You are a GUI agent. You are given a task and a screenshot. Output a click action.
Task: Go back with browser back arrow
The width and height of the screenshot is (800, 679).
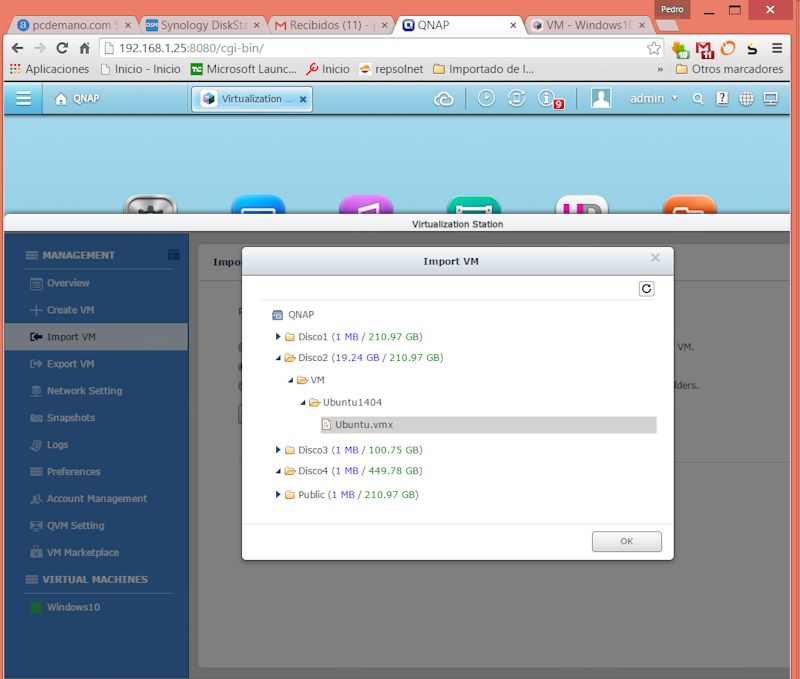pyautogui.click(x=17, y=48)
